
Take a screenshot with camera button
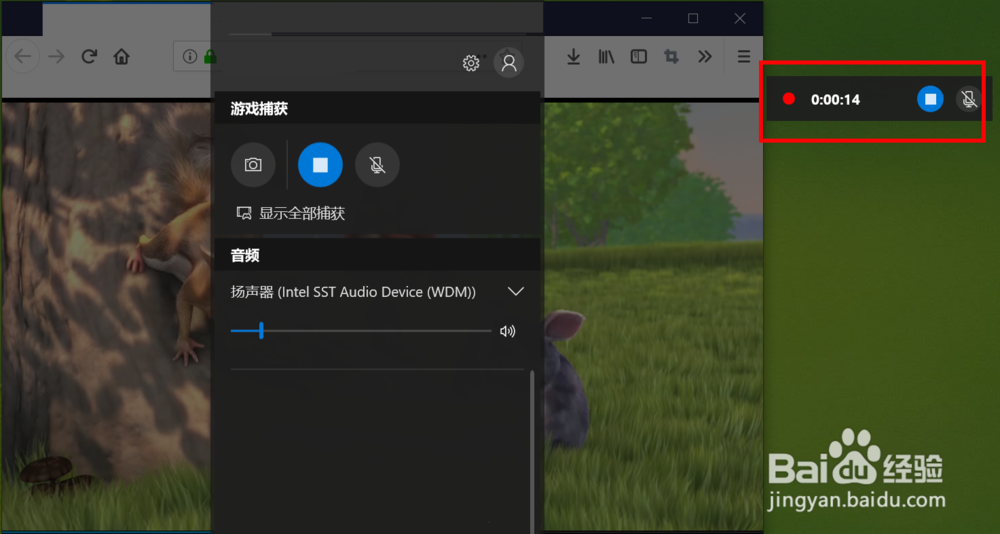coord(253,165)
